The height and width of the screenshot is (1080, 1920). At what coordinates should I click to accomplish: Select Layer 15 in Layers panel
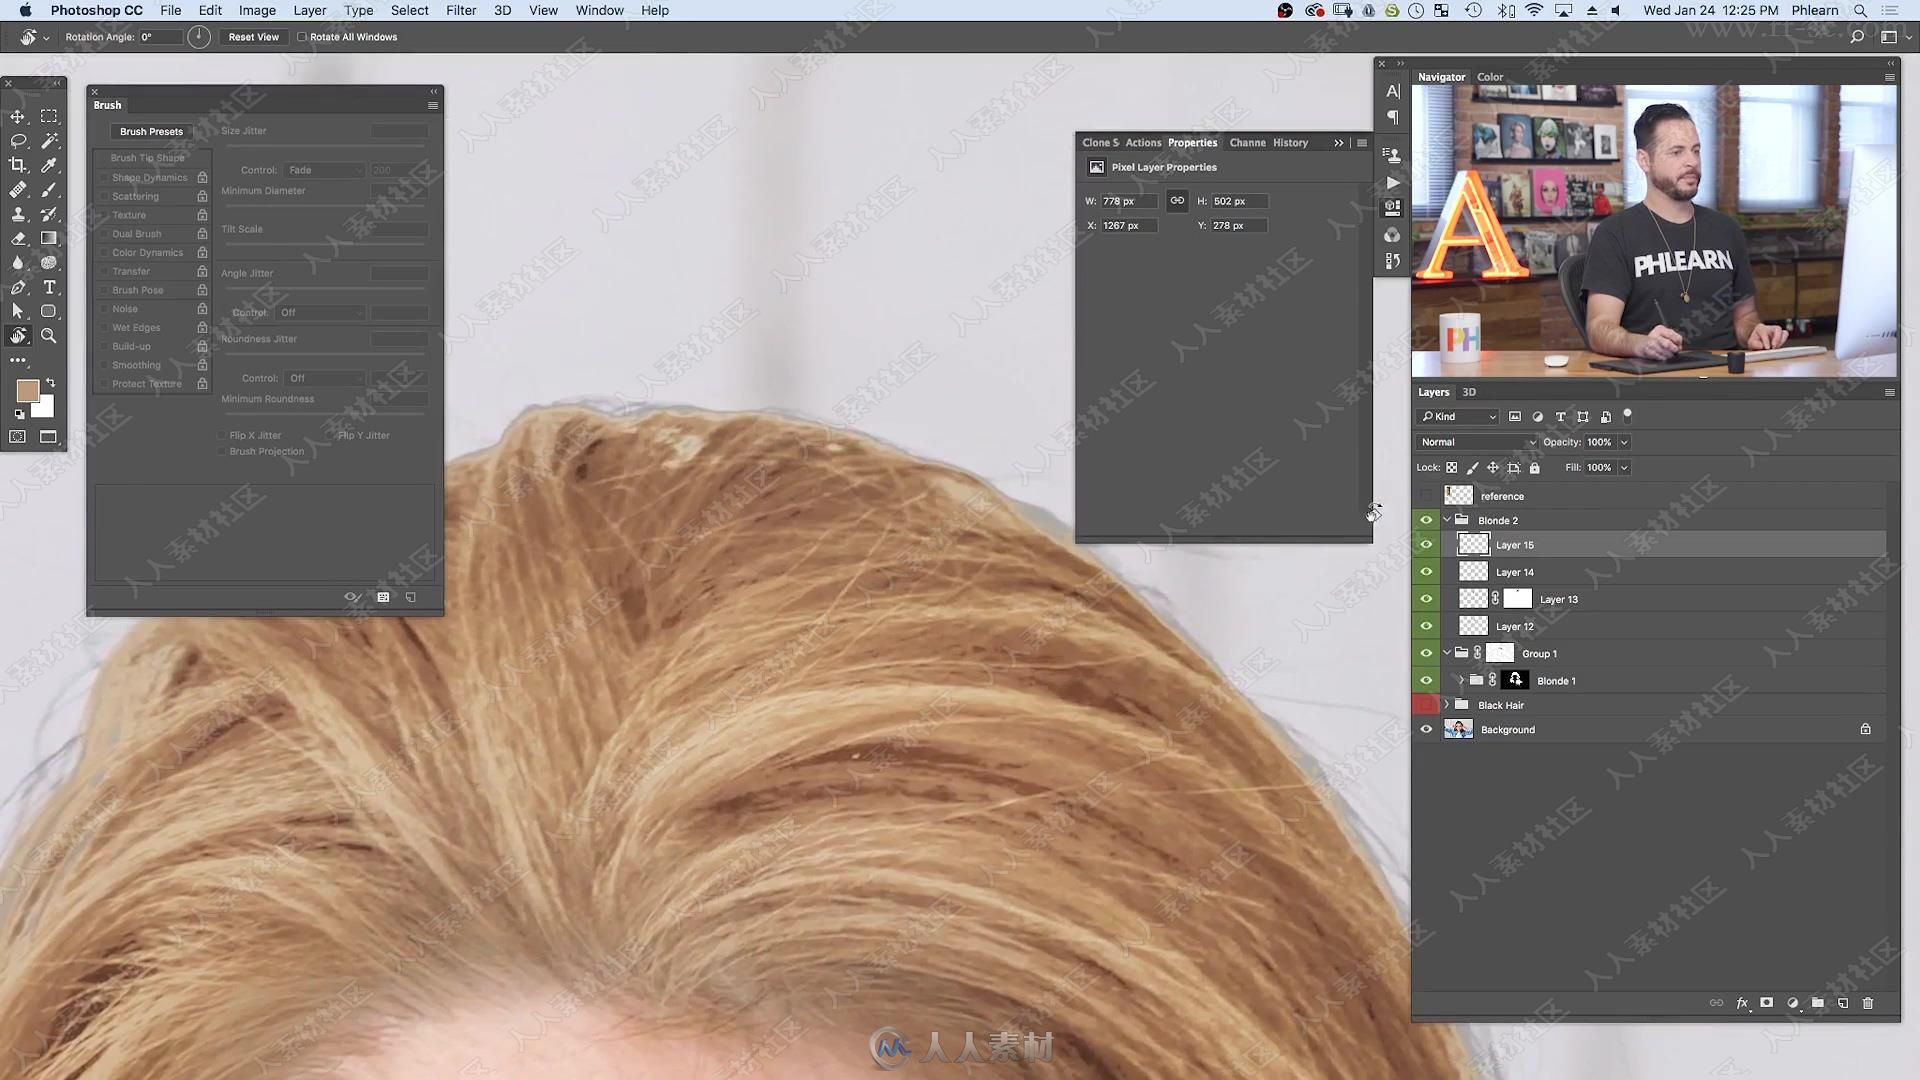point(1514,545)
